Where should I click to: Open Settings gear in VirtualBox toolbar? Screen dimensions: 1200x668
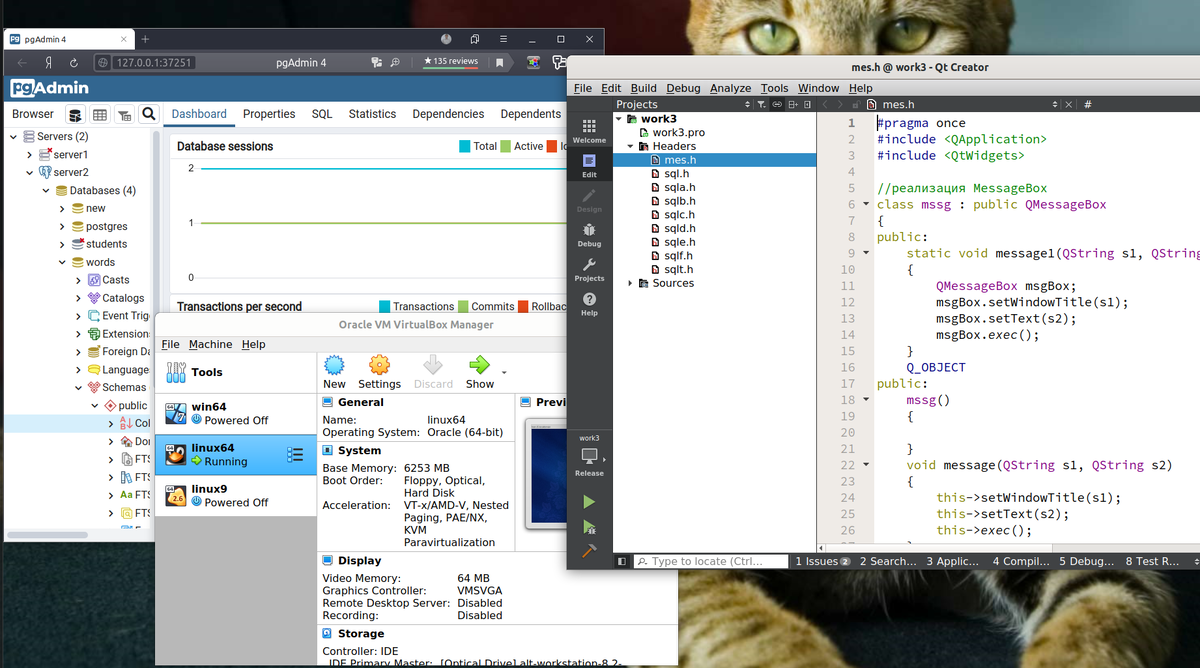[x=379, y=372]
